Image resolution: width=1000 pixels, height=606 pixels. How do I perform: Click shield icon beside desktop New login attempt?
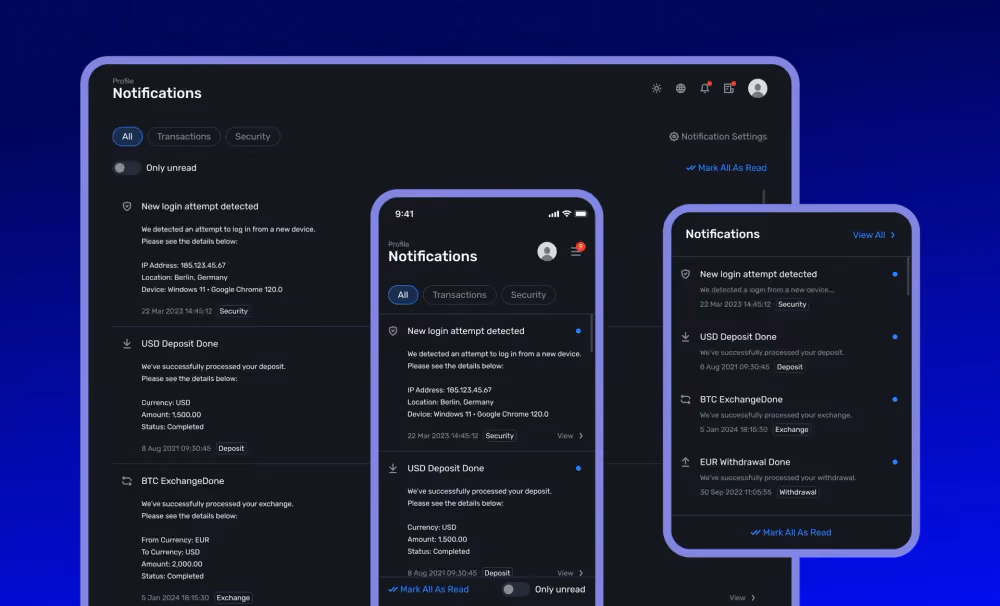click(x=127, y=206)
